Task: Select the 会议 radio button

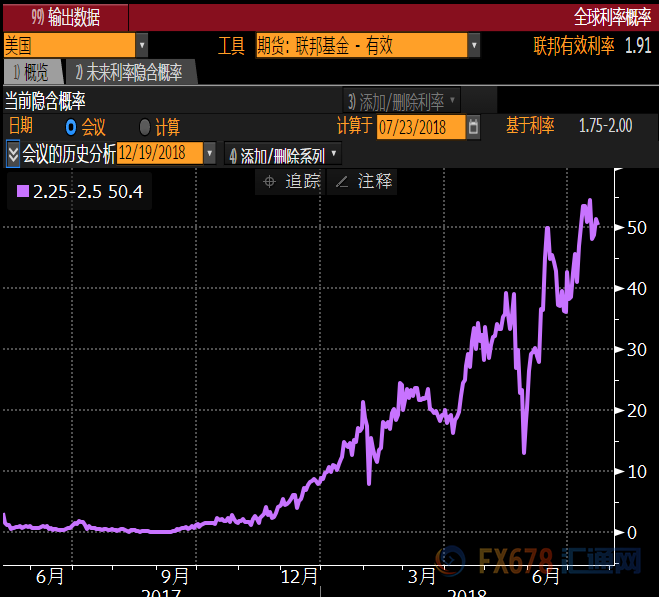Action: (71, 127)
